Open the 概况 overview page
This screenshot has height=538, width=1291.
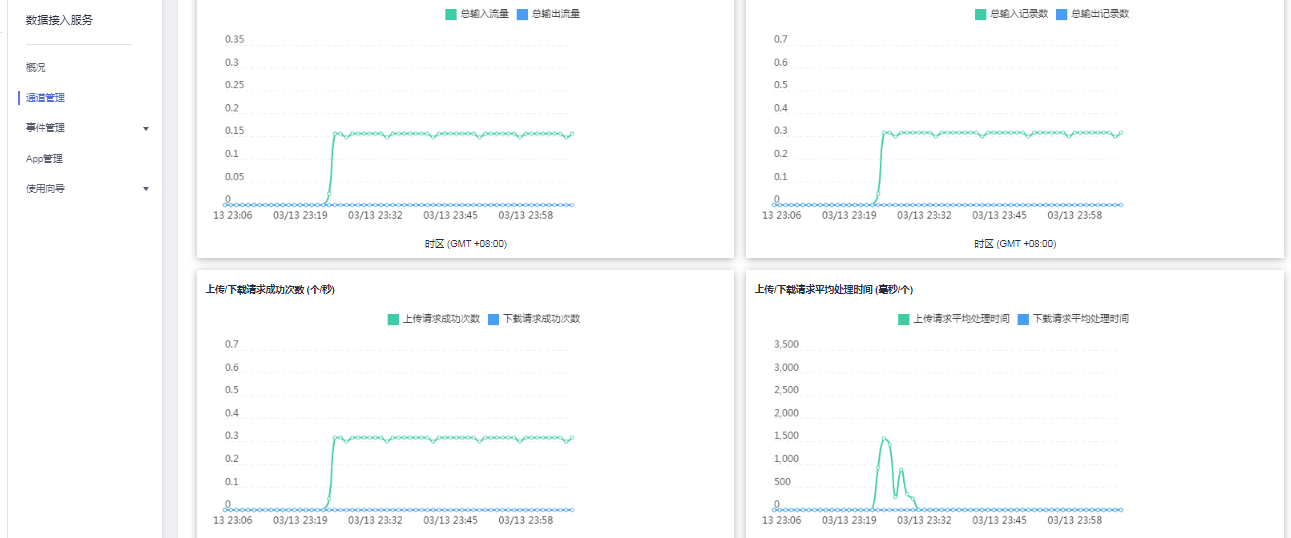pos(36,67)
